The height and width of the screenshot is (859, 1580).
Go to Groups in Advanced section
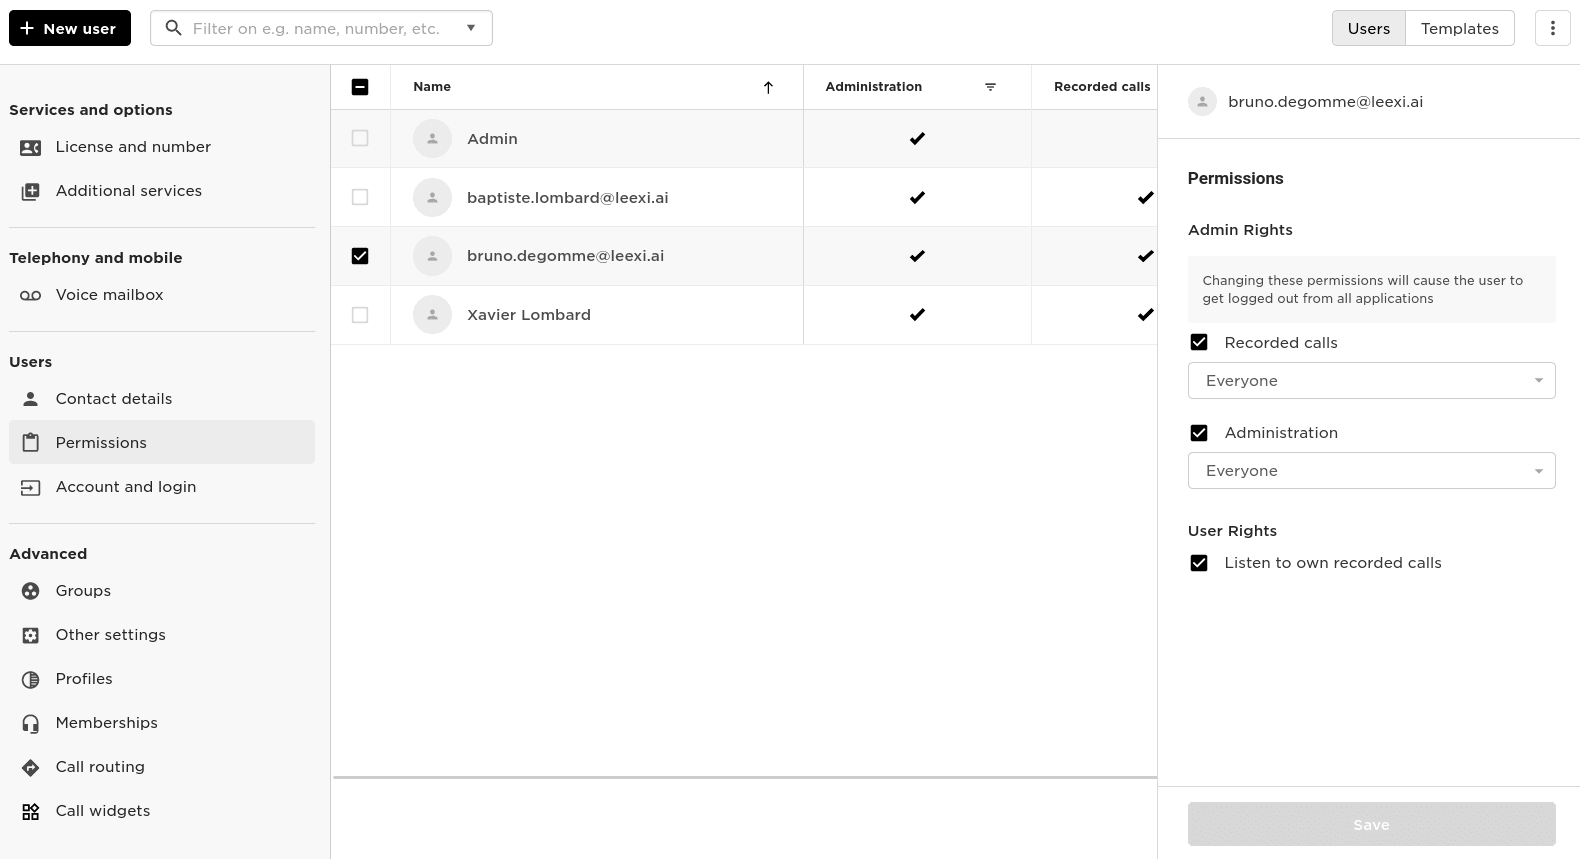[83, 591]
